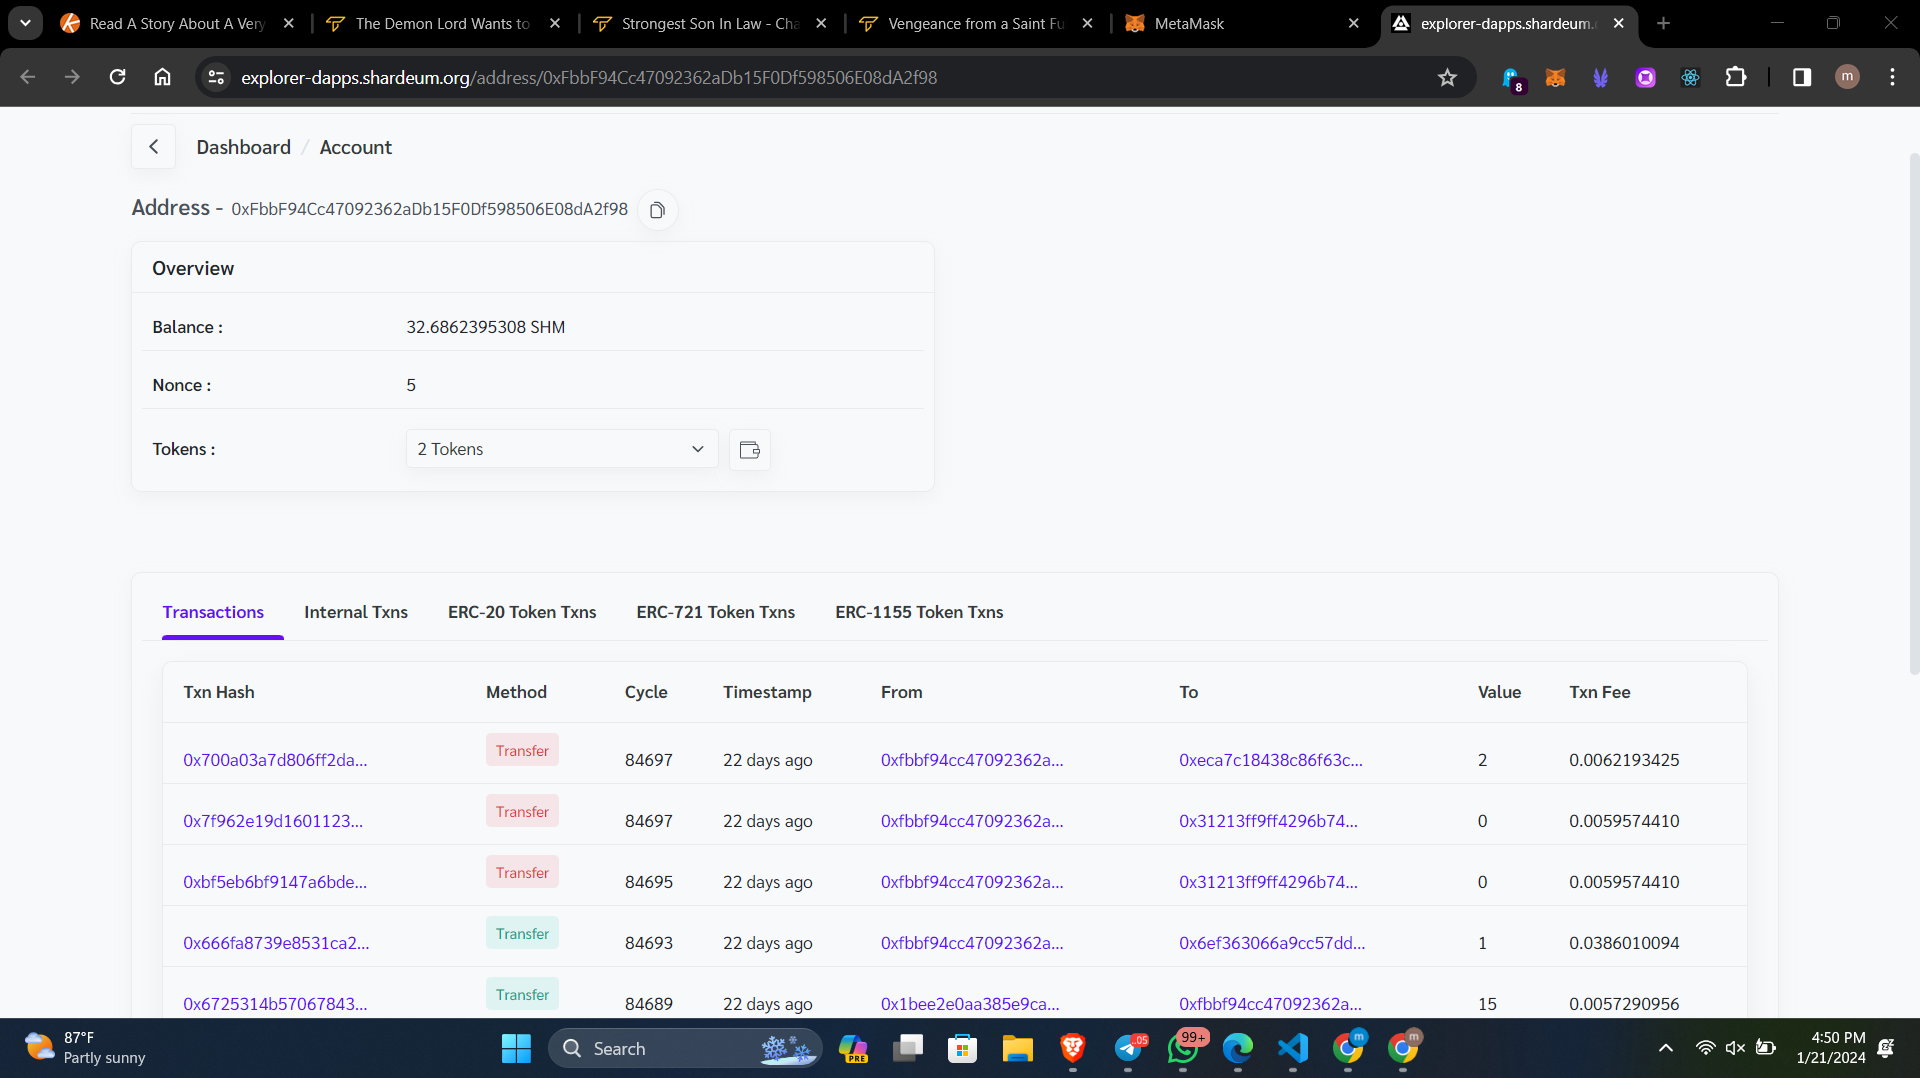Switch to the ERC-20 Token Txns tab
1920x1078 pixels.
pos(521,612)
